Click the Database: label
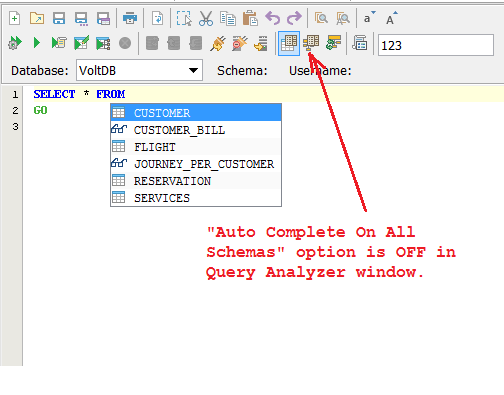This screenshot has width=504, height=395. 40,70
